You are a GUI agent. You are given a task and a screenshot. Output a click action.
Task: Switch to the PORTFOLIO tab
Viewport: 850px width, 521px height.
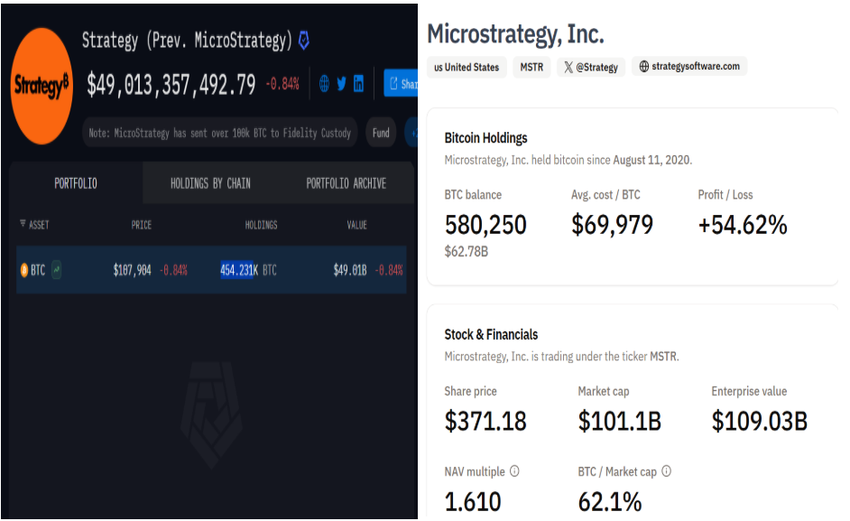pos(76,183)
